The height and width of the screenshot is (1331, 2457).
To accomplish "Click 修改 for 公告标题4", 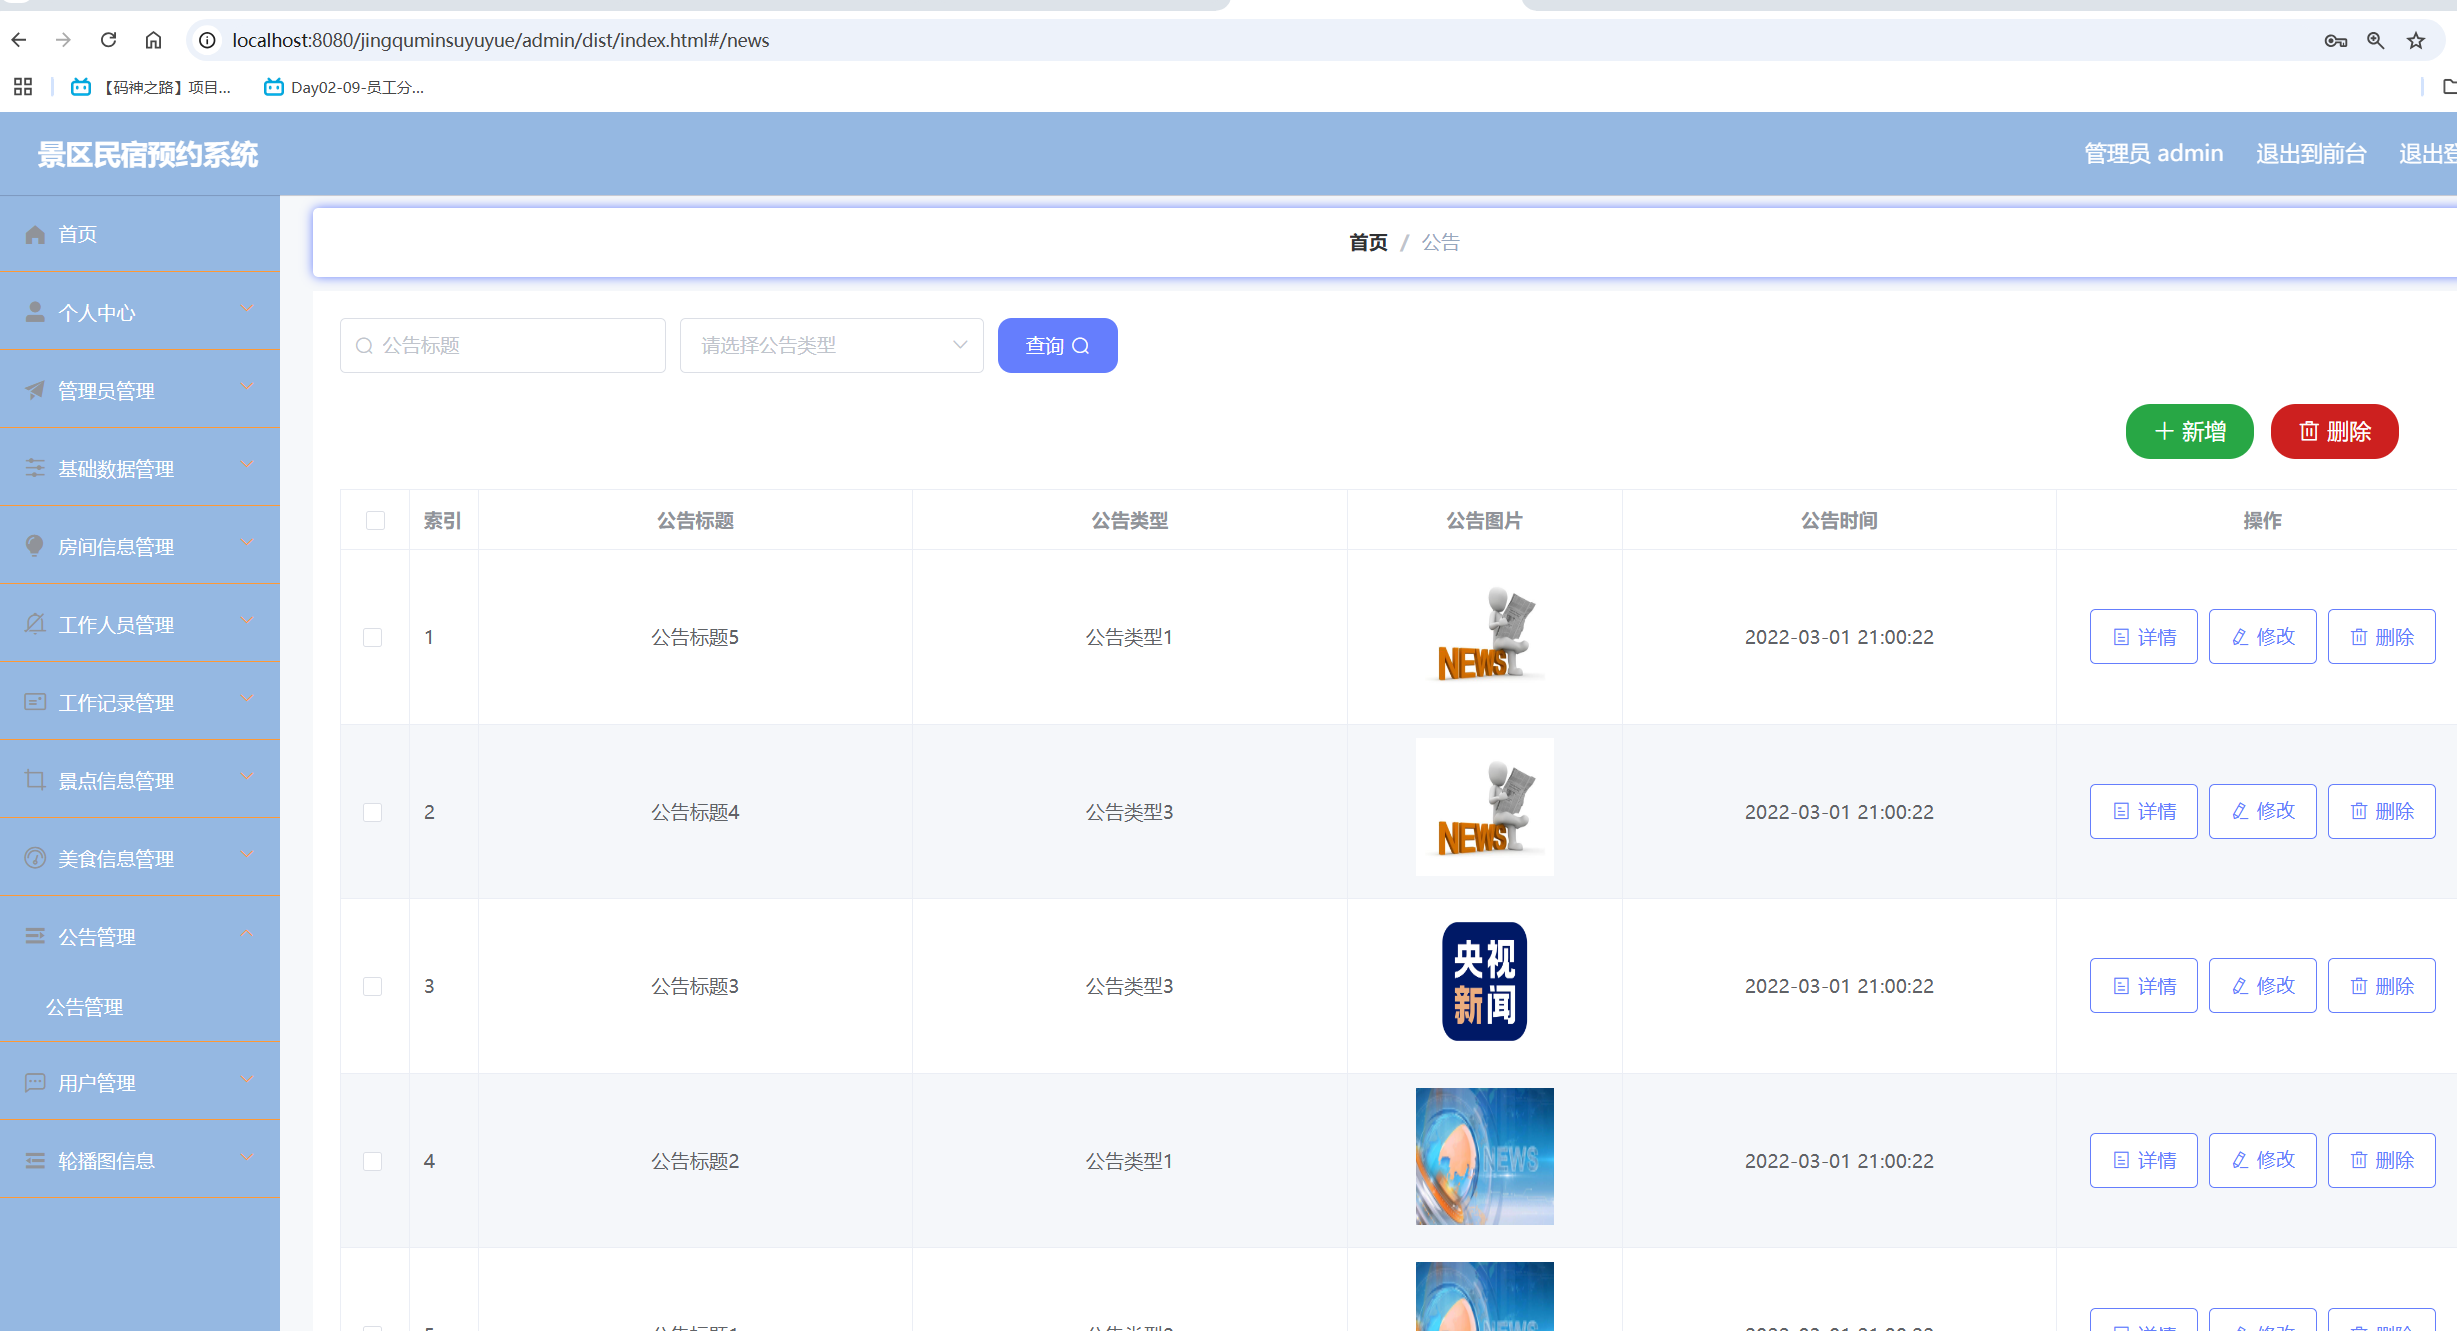I will pyautogui.click(x=2263, y=811).
